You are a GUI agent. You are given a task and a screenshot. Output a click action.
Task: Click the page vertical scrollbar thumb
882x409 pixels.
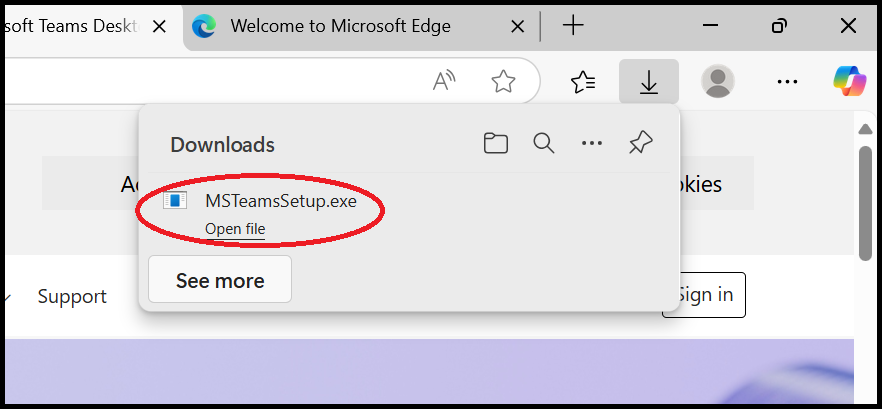pyautogui.click(x=866, y=200)
